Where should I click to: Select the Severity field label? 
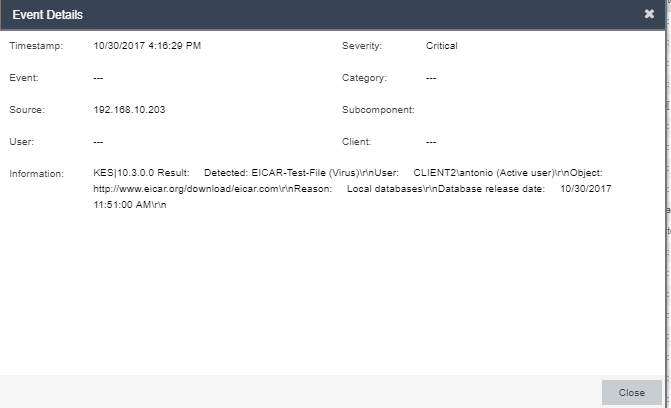[362, 46]
